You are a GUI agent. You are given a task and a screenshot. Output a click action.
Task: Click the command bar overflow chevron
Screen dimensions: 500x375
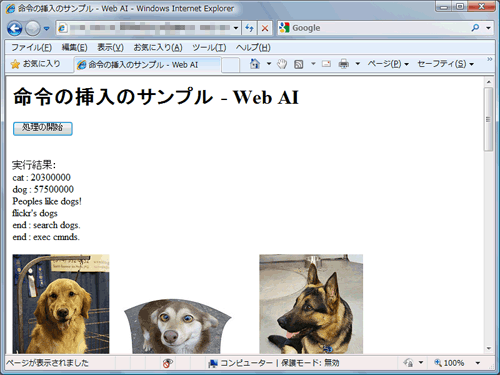[x=489, y=59]
